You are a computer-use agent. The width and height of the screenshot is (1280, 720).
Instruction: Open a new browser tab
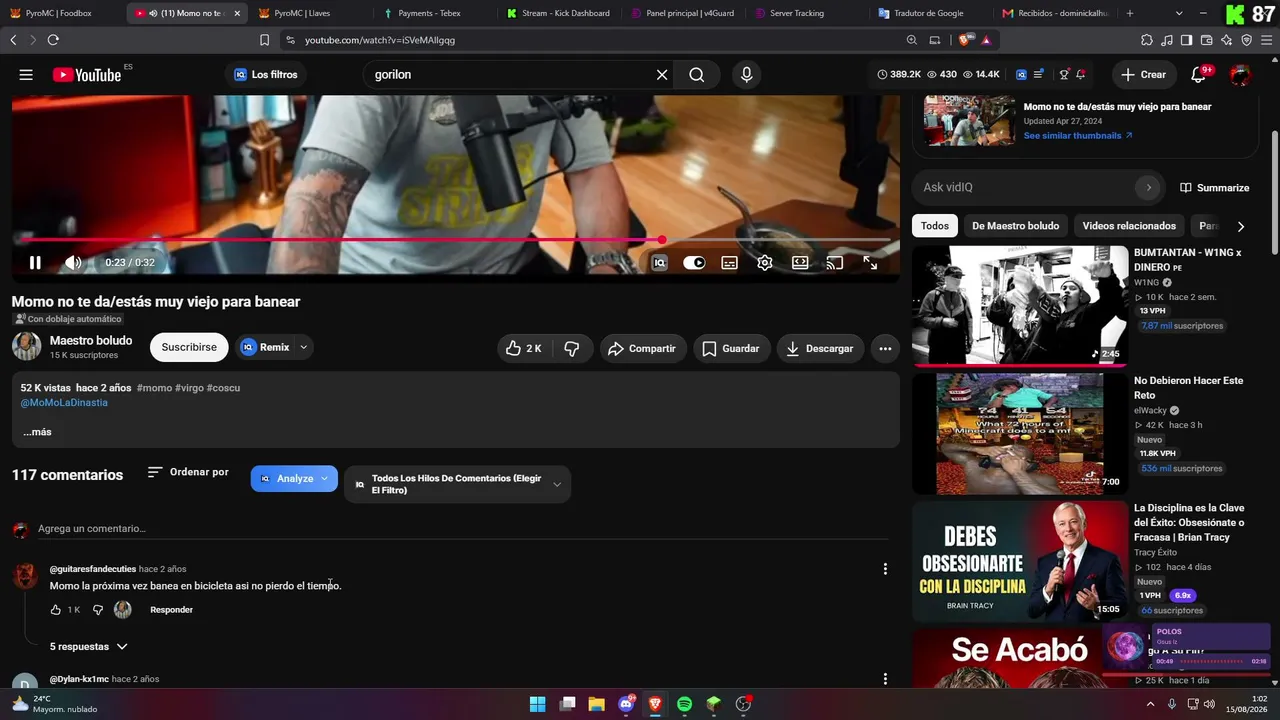point(1130,13)
